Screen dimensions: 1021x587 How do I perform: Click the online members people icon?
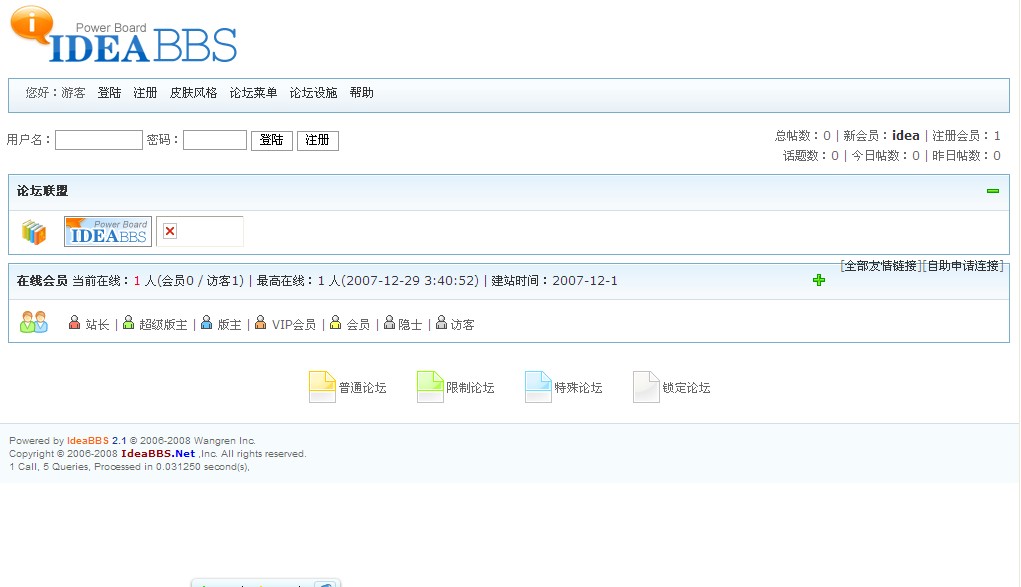pos(34,322)
